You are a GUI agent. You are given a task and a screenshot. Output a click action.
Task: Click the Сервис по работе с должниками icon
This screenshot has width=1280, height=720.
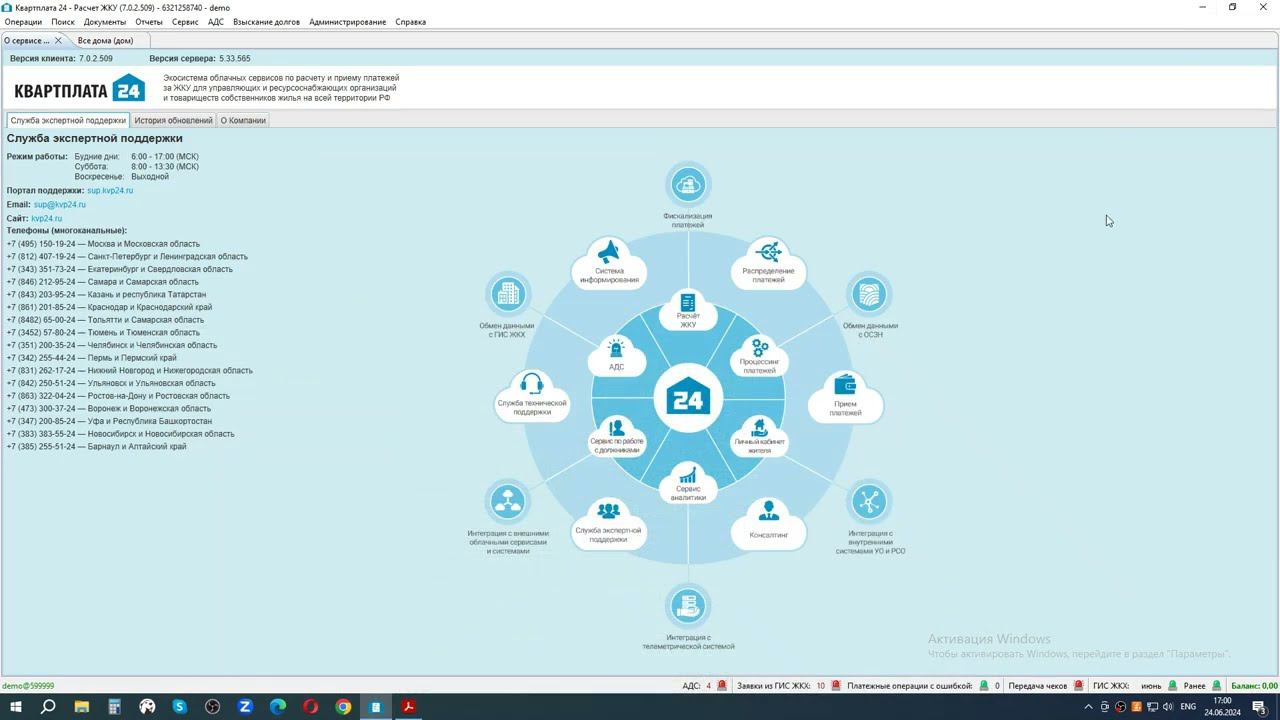pos(616,428)
